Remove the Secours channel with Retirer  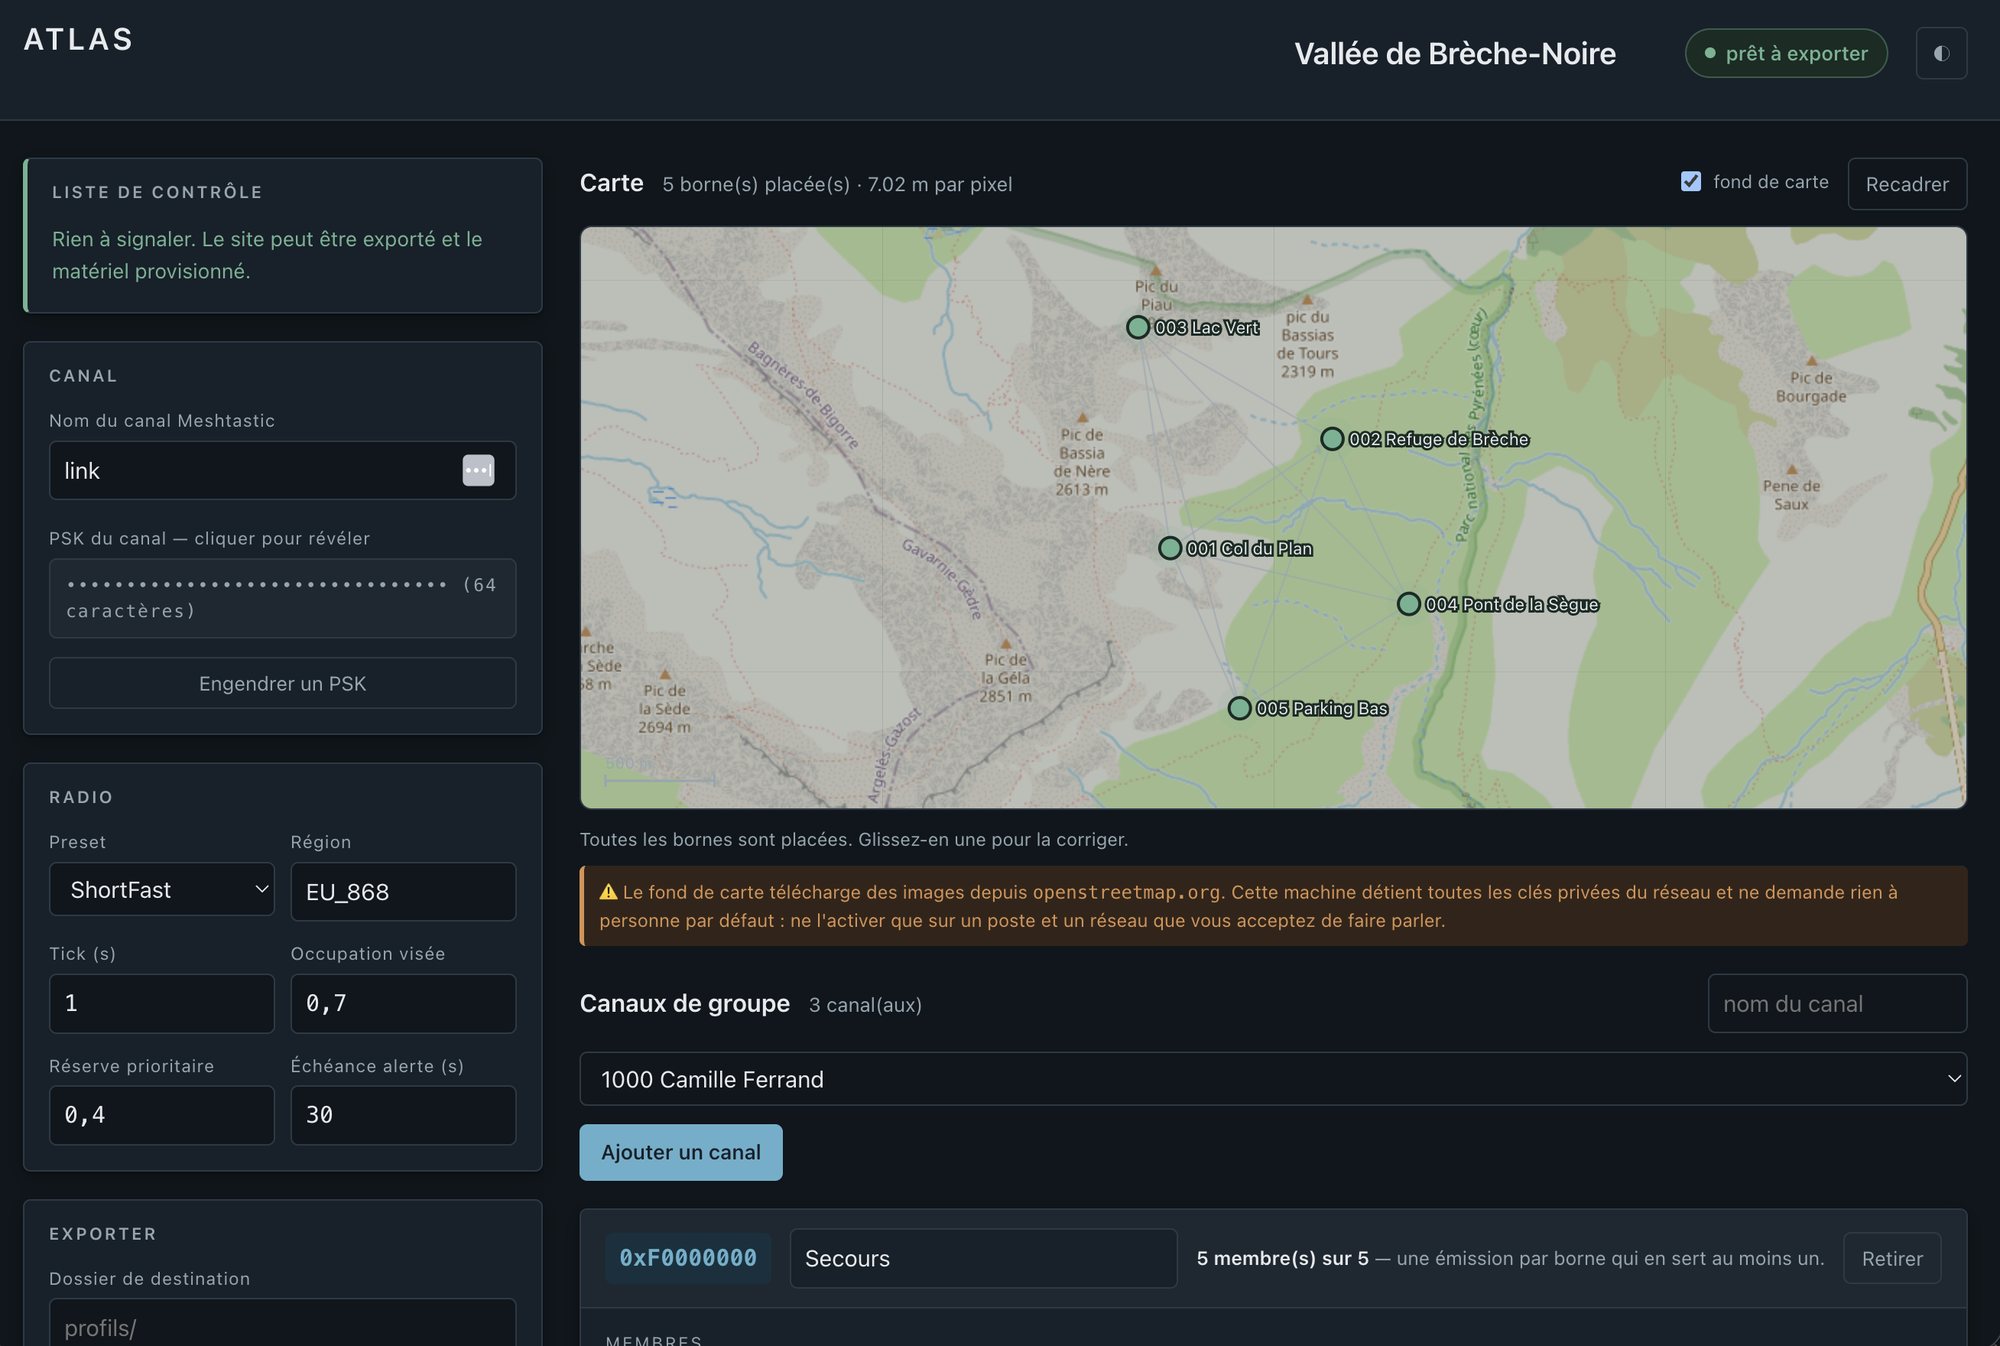pyautogui.click(x=1892, y=1258)
